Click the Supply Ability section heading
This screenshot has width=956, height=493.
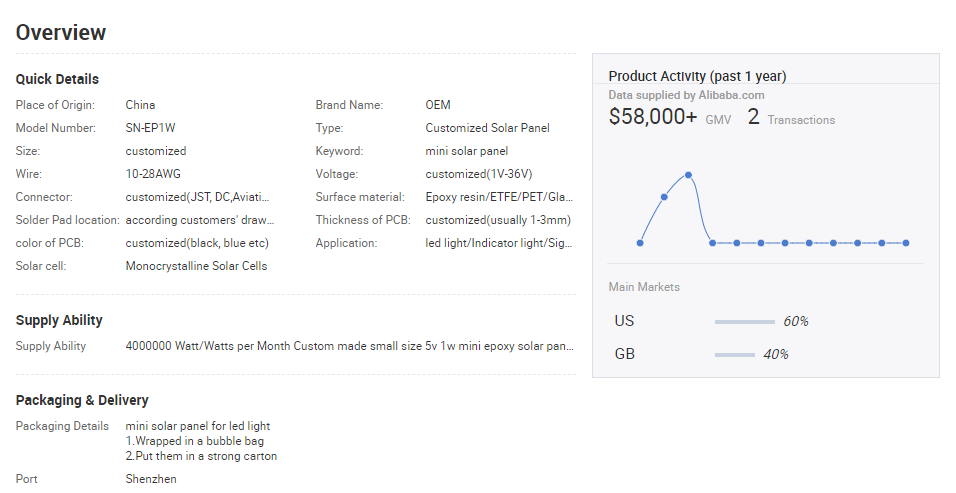point(59,320)
